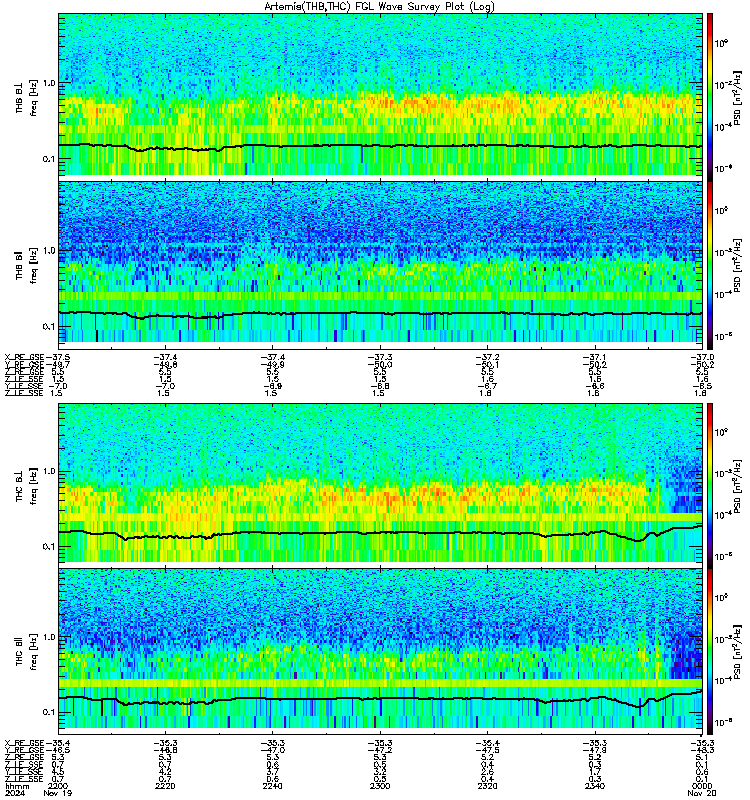Image resolution: width=750 pixels, height=800 pixels.
Task: Click the '-48.3' Y_RE_GSE value
Action: [x=702, y=751]
